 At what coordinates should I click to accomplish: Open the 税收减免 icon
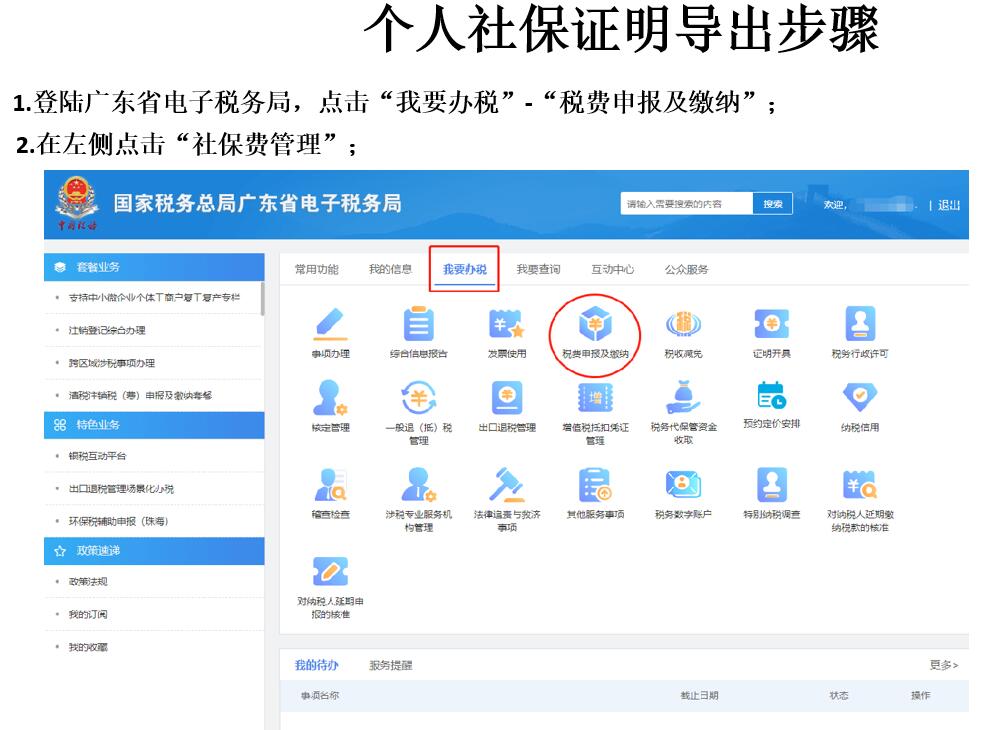point(683,326)
